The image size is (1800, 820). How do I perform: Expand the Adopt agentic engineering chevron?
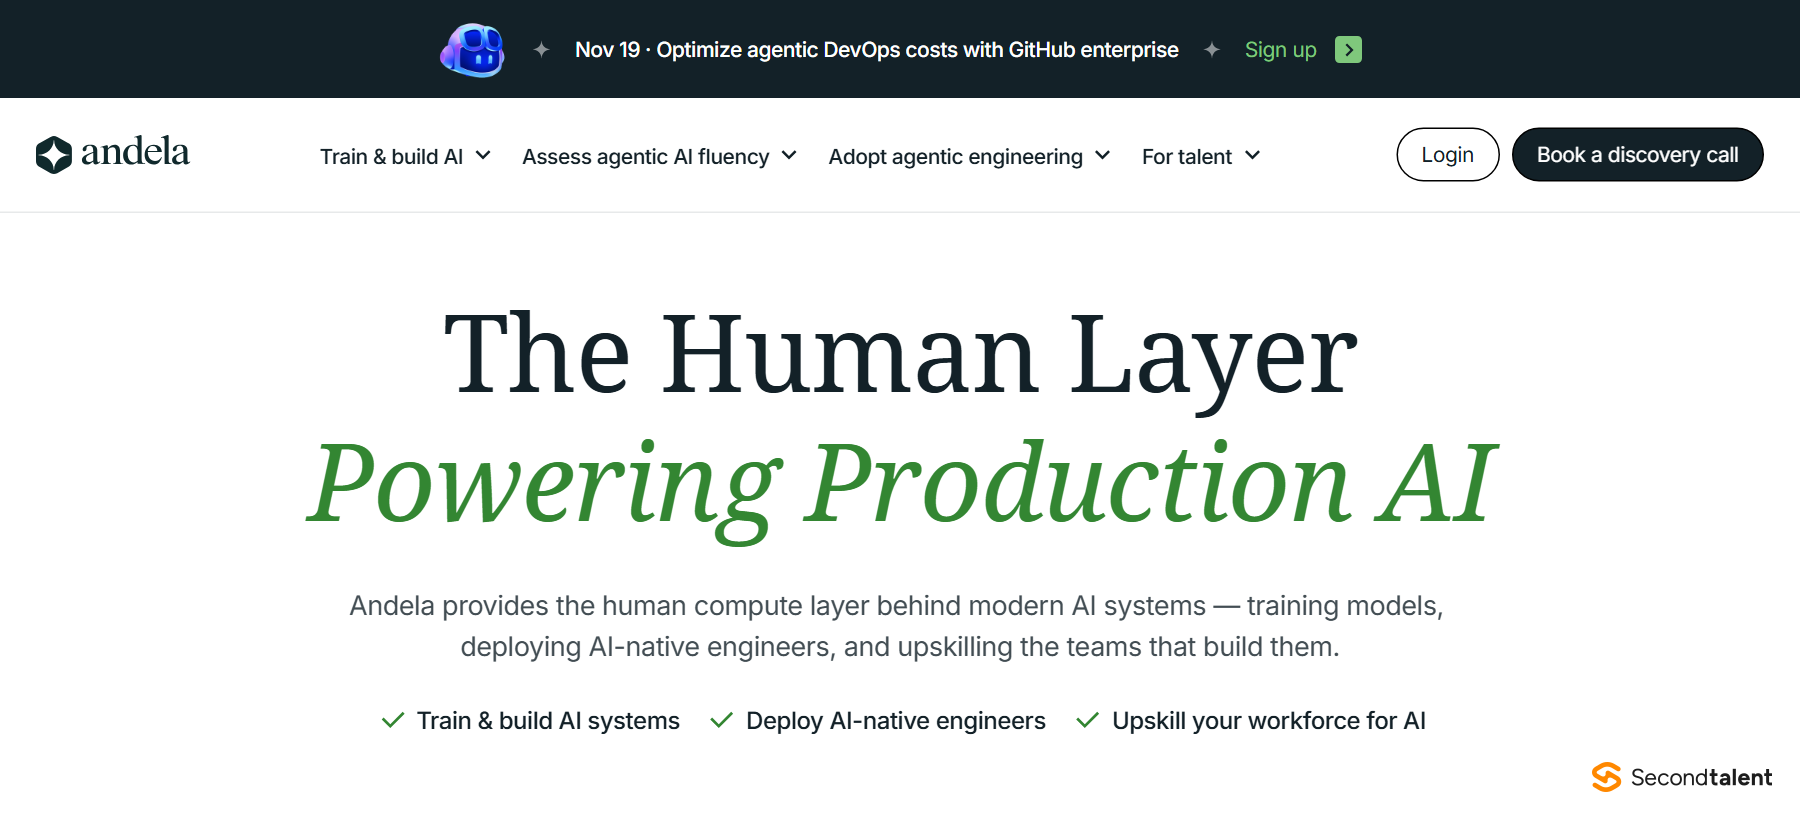click(1103, 155)
